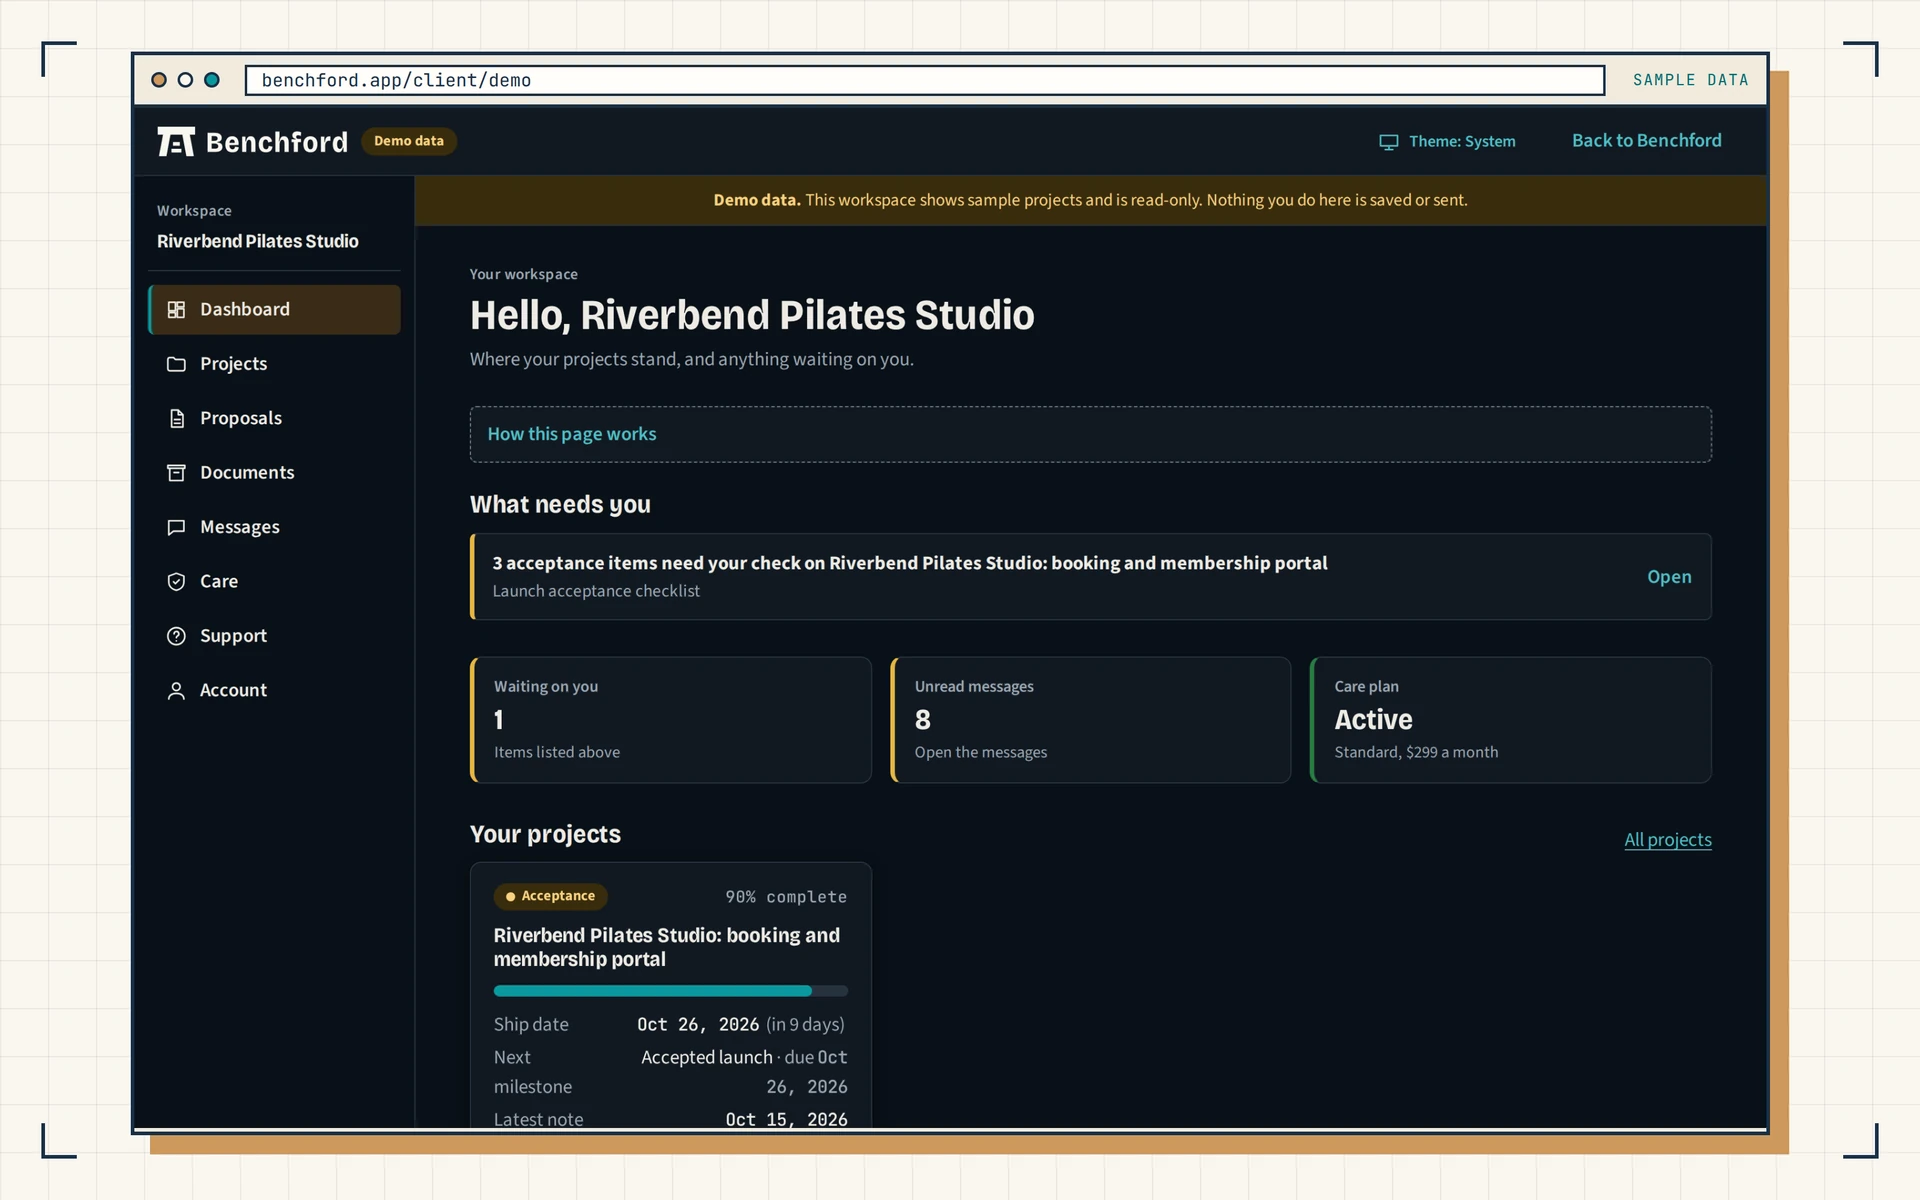
Task: Click the monitor icon beside Theme: System
Action: pyautogui.click(x=1389, y=142)
